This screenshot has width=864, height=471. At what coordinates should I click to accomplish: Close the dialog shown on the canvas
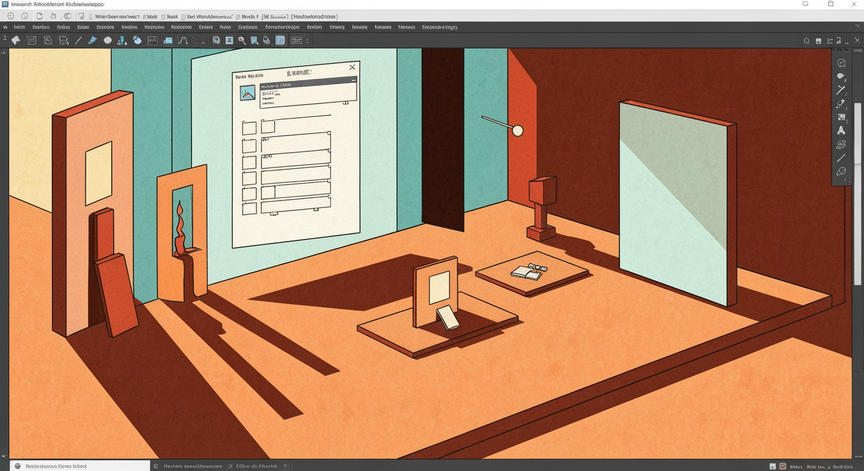[x=352, y=67]
